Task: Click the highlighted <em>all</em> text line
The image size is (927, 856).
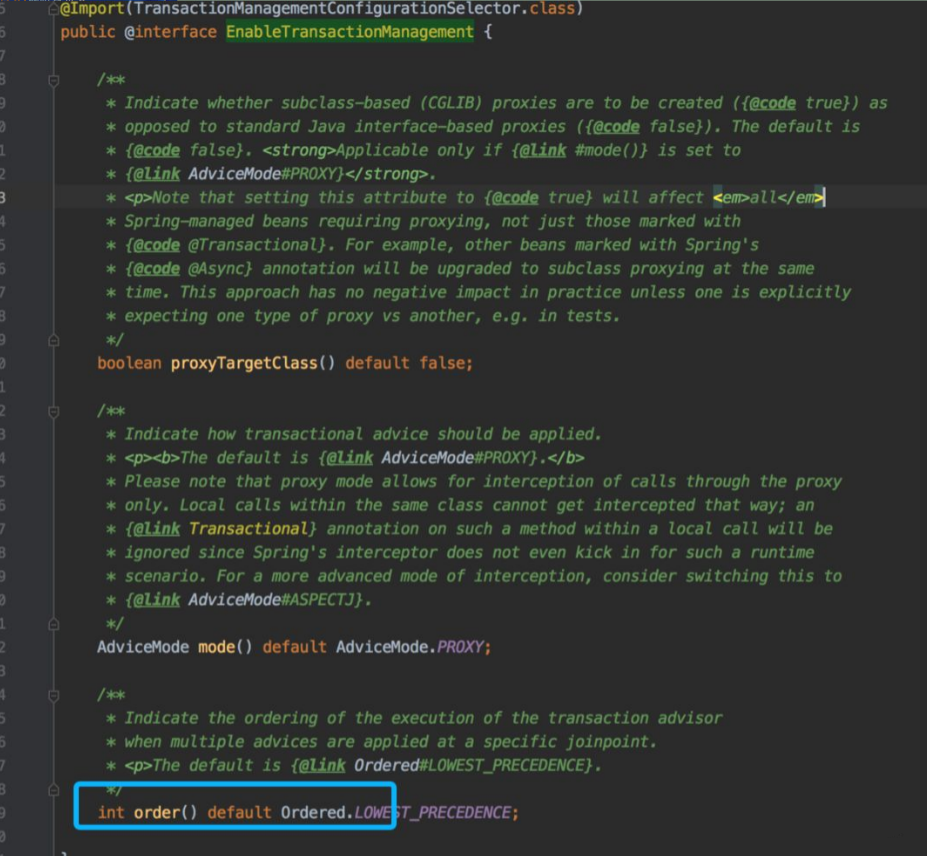Action: (x=770, y=197)
